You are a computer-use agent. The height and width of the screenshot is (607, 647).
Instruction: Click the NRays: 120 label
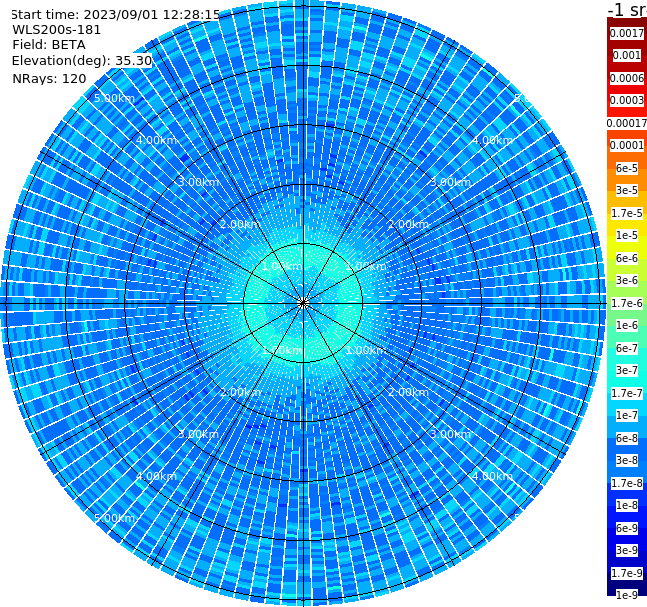point(49,78)
